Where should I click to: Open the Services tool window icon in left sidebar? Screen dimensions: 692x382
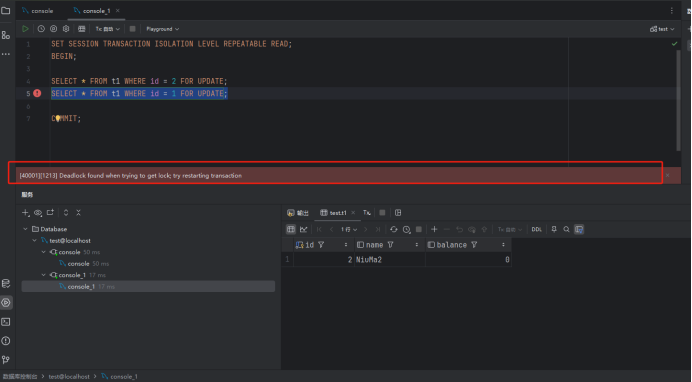point(6,303)
